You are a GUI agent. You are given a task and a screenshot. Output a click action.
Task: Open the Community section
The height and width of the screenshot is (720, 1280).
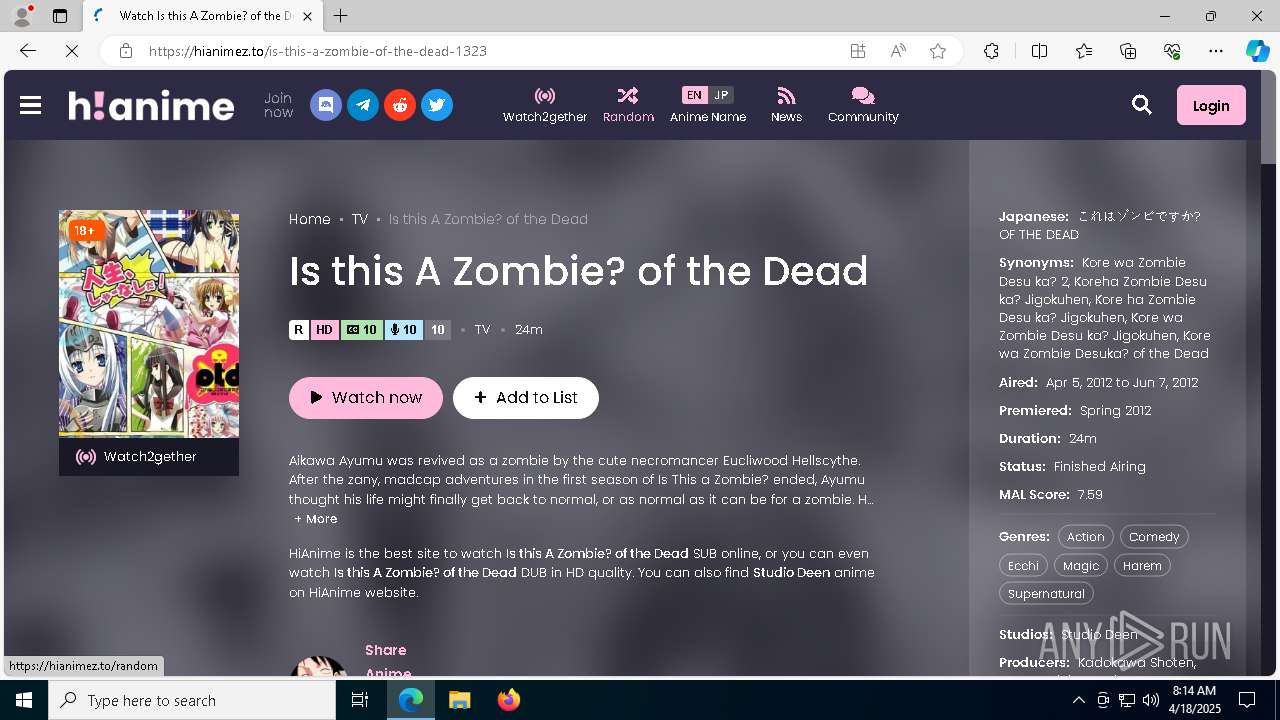863,105
